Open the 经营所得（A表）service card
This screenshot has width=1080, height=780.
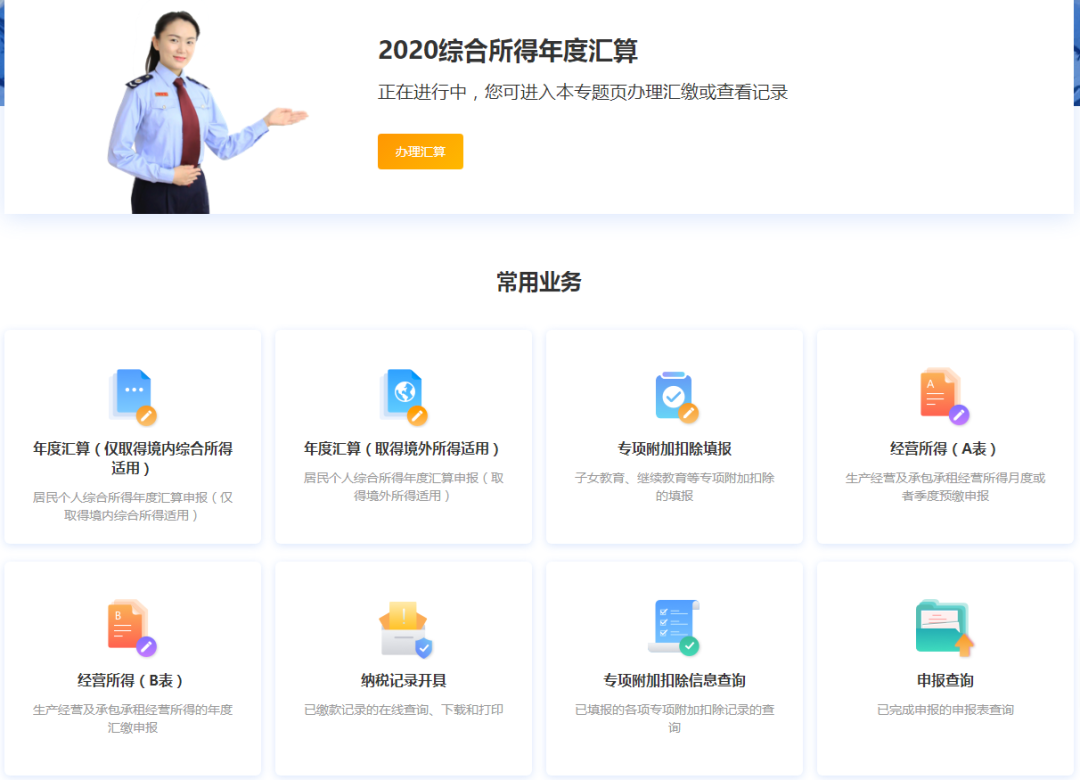tap(944, 437)
